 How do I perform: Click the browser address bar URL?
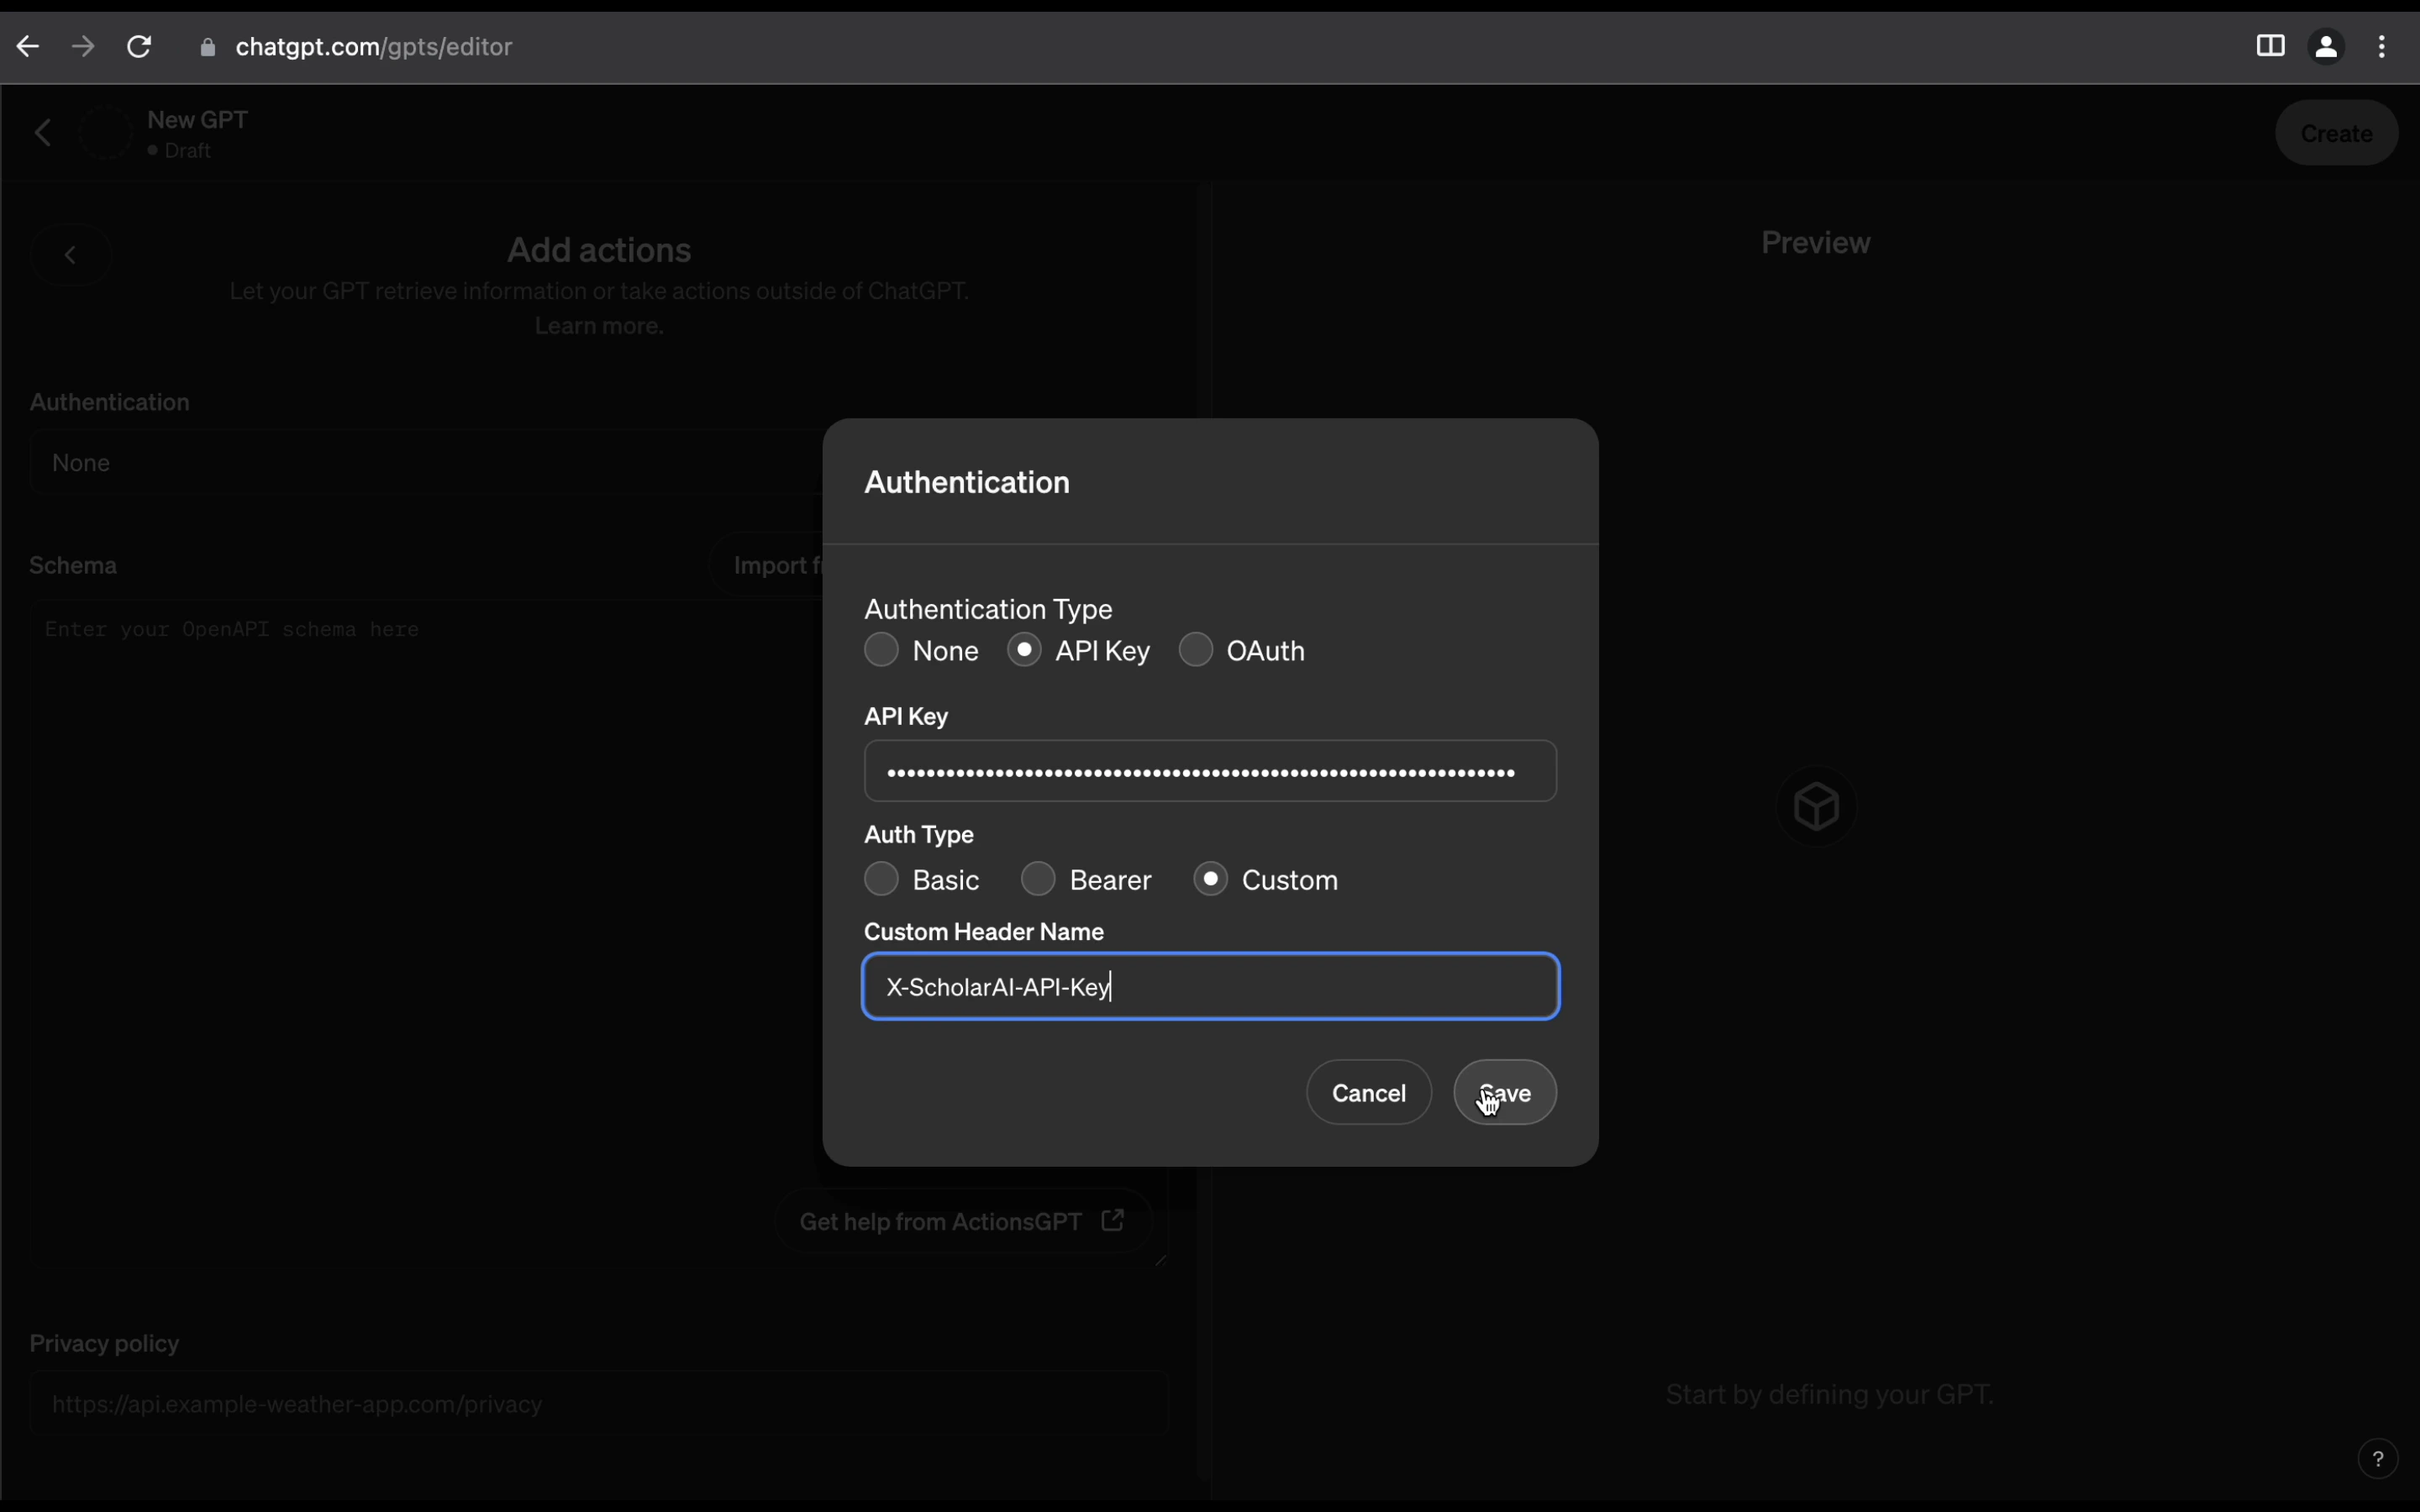click(x=374, y=47)
